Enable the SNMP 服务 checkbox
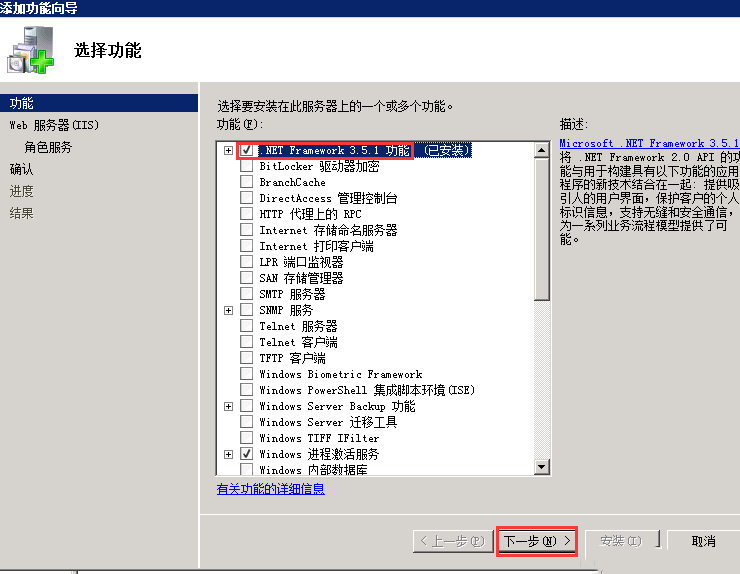 pyautogui.click(x=246, y=310)
